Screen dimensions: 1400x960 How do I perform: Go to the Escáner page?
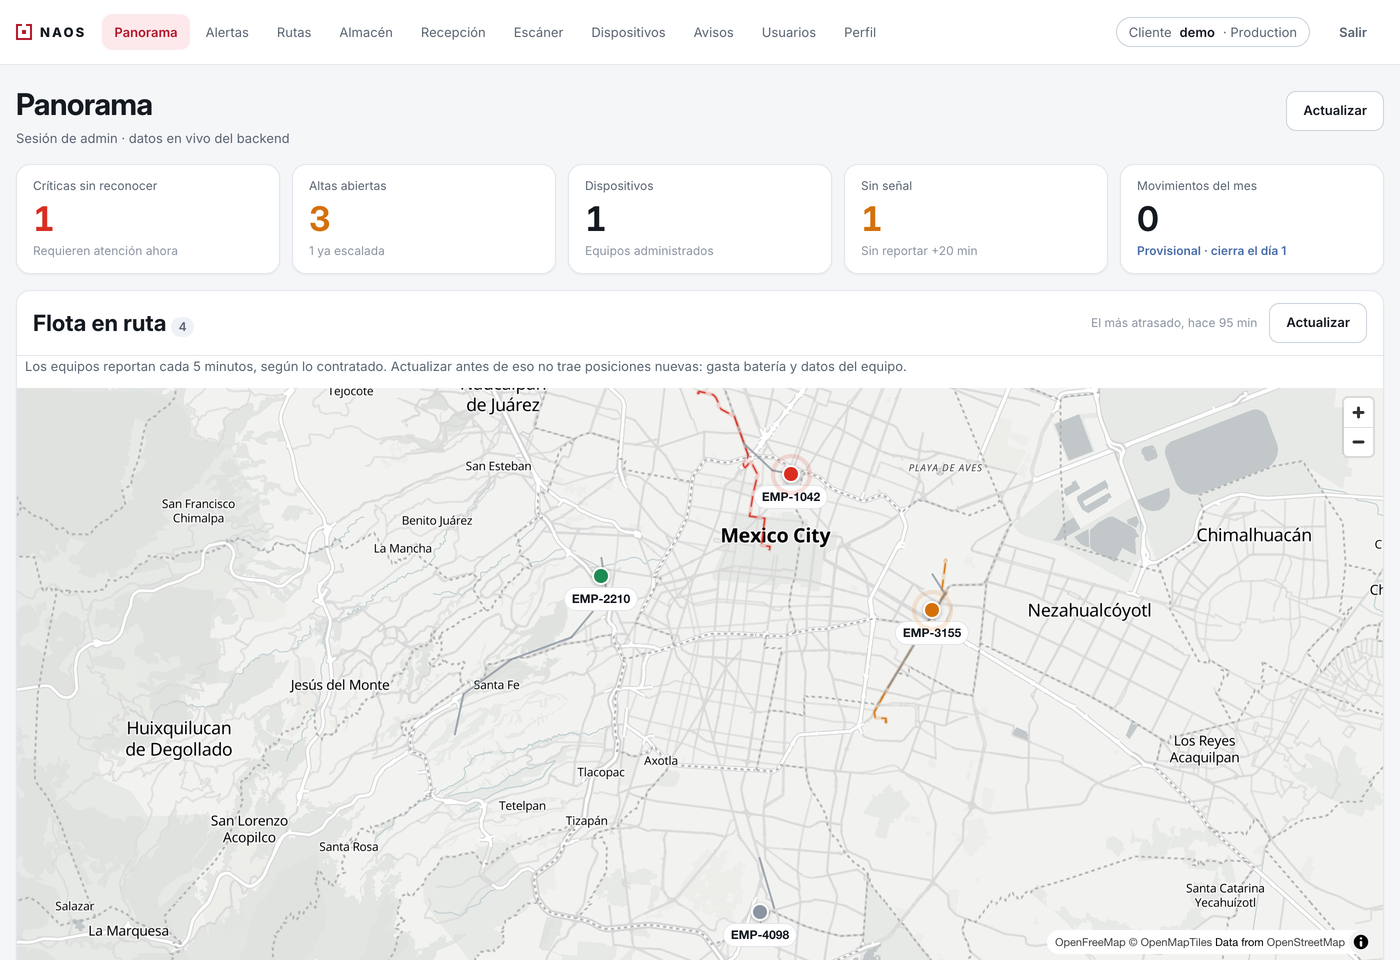538,32
